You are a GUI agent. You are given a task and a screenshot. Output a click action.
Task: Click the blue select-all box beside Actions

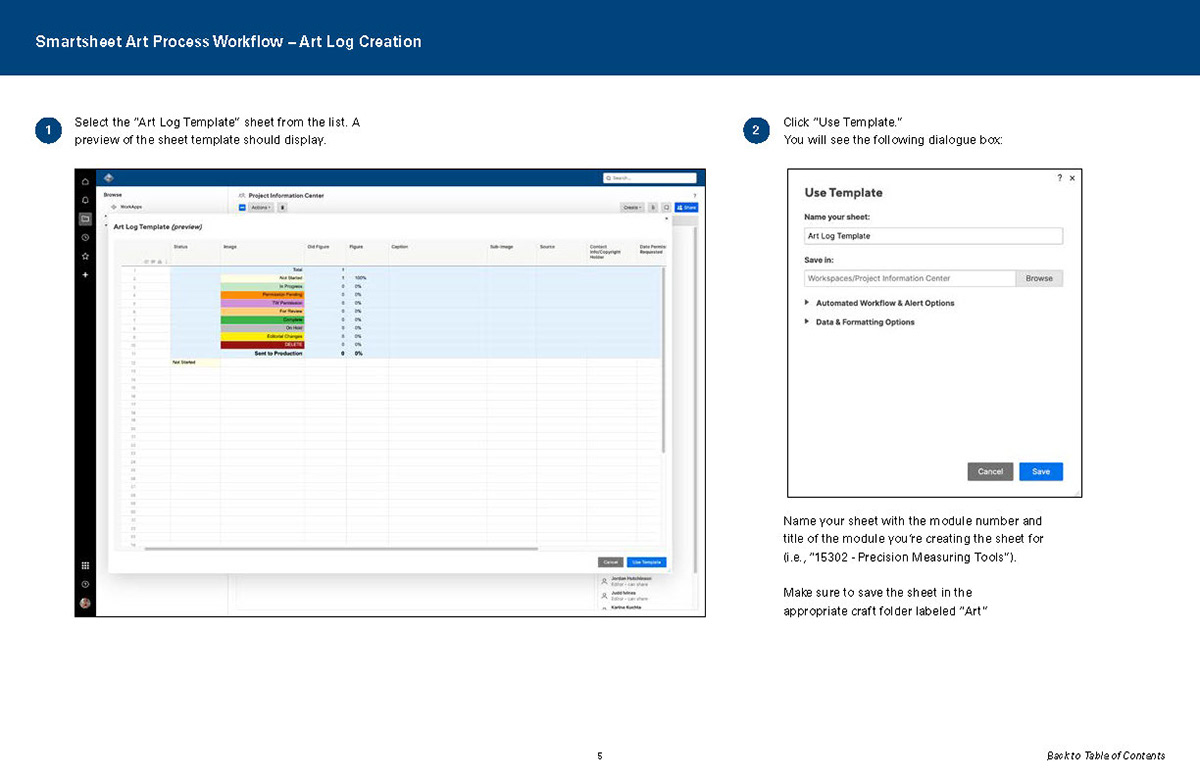242,208
